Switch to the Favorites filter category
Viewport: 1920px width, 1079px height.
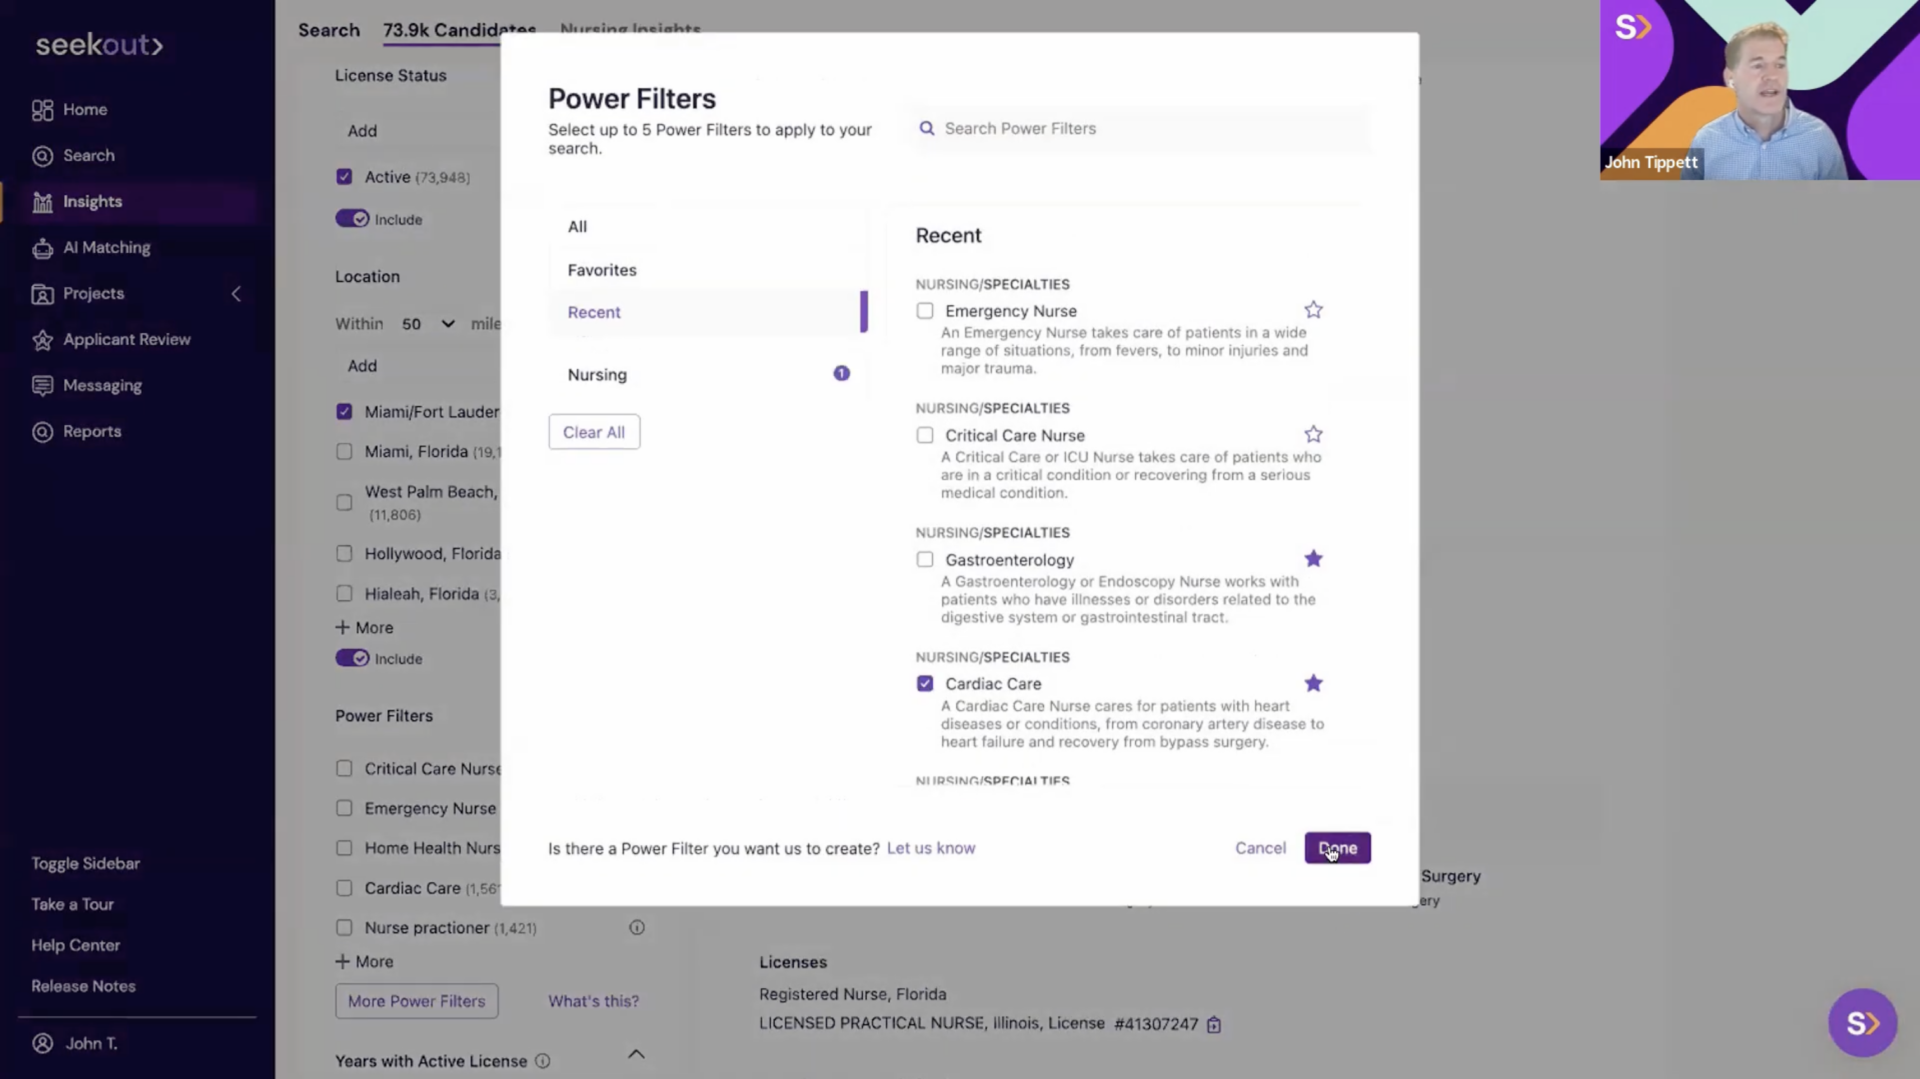pos(602,270)
